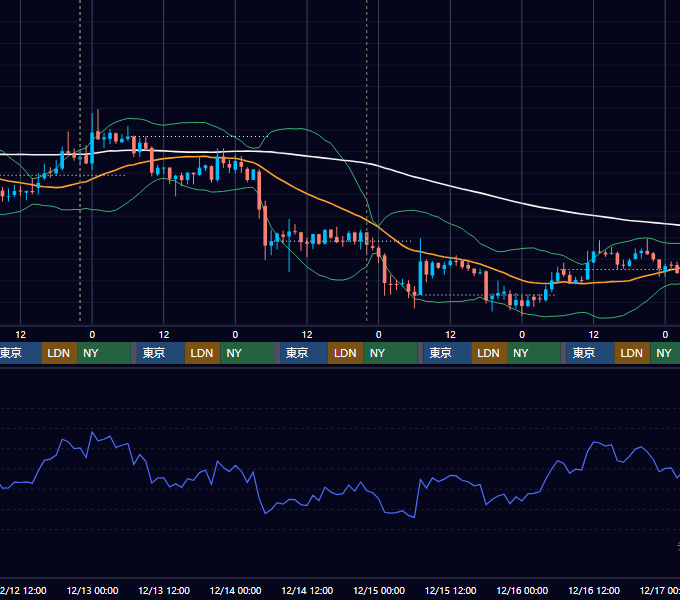Click hour label 12 above 12/14 12:00
The height and width of the screenshot is (600, 680).
(x=307, y=335)
